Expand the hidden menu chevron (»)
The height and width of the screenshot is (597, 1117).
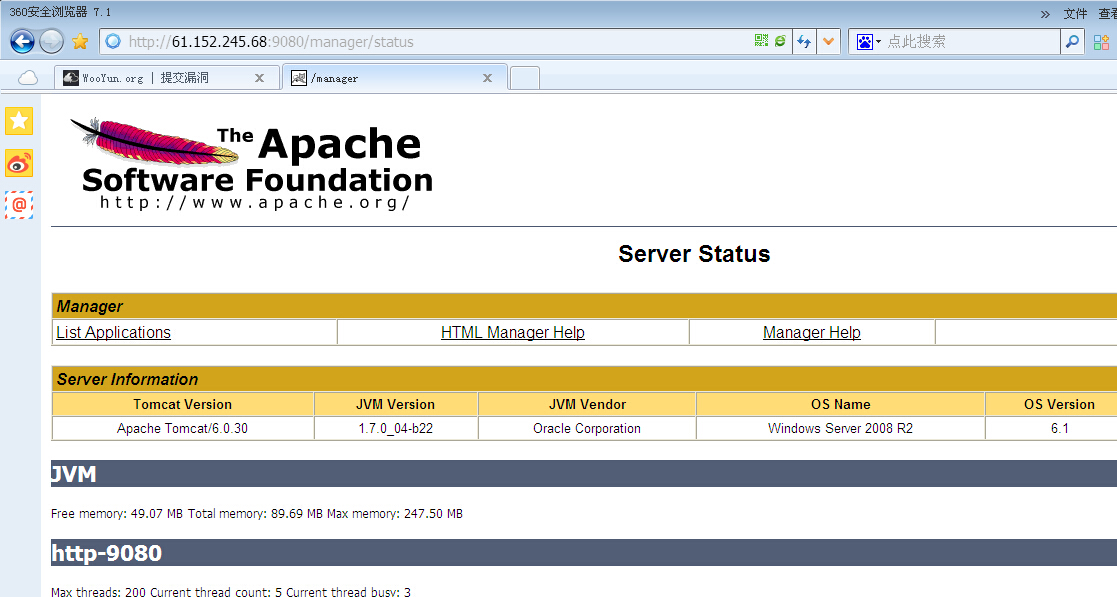click(x=1045, y=14)
